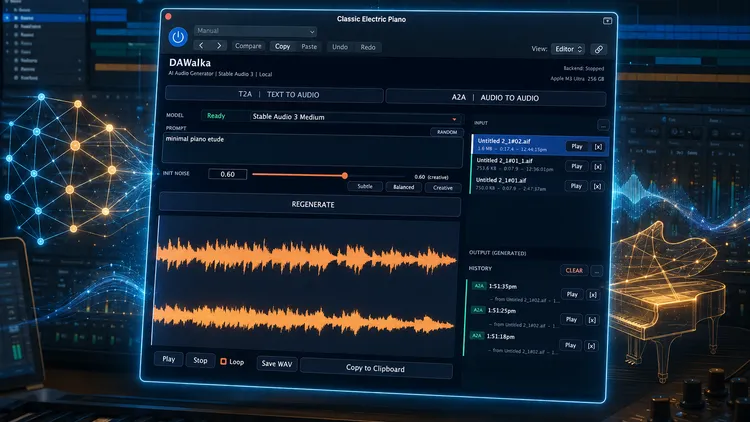Switch to T2A Text to Audio tab
This screenshot has width=750, height=422.
275,95
